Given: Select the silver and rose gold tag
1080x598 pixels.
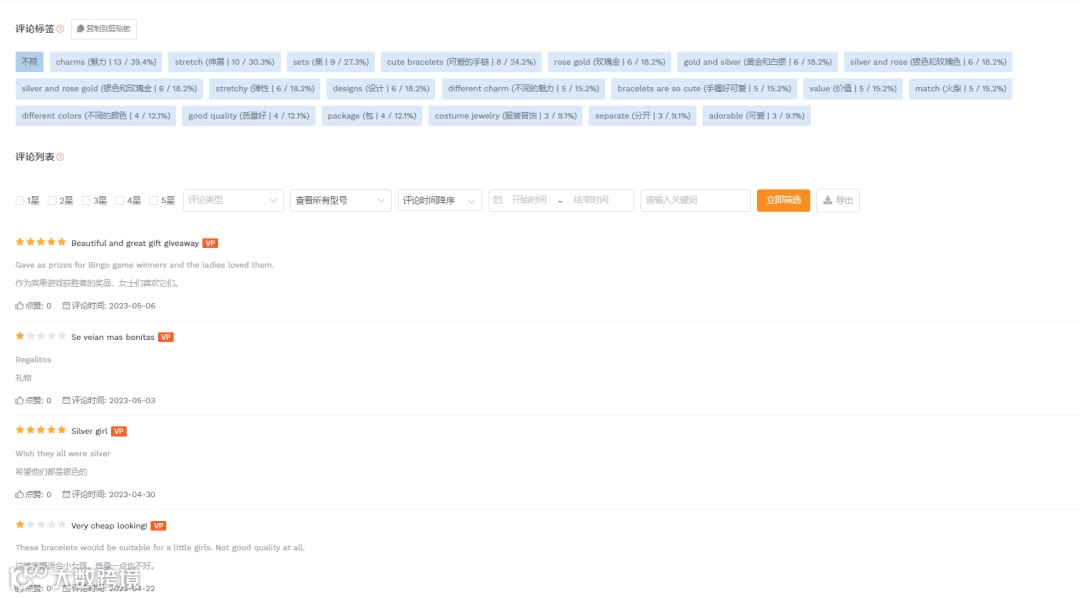Looking at the screenshot, I should tap(110, 89).
